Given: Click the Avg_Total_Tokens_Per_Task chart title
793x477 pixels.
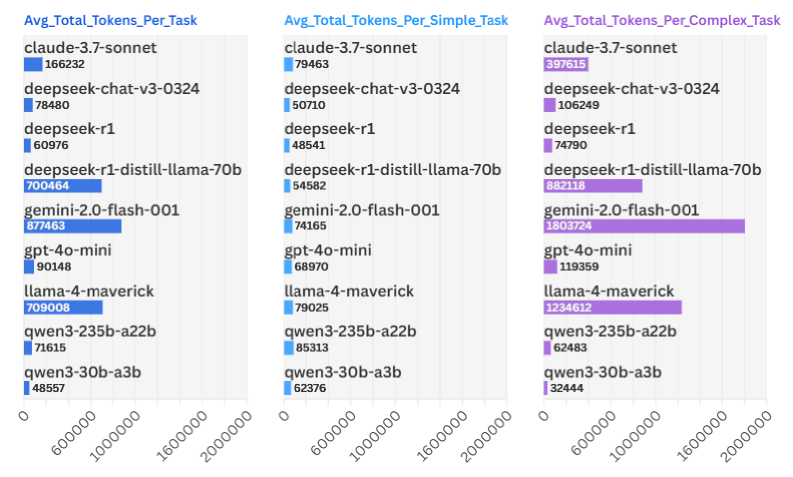Looking at the screenshot, I should [103, 20].
